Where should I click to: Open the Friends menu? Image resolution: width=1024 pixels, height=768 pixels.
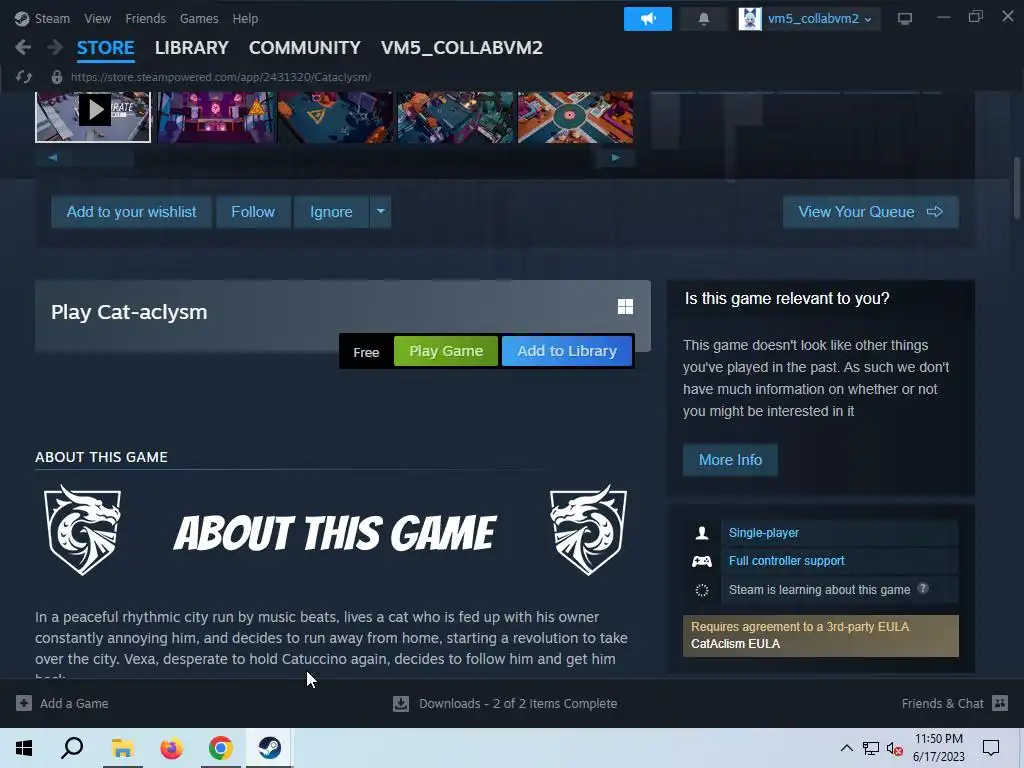(x=145, y=18)
